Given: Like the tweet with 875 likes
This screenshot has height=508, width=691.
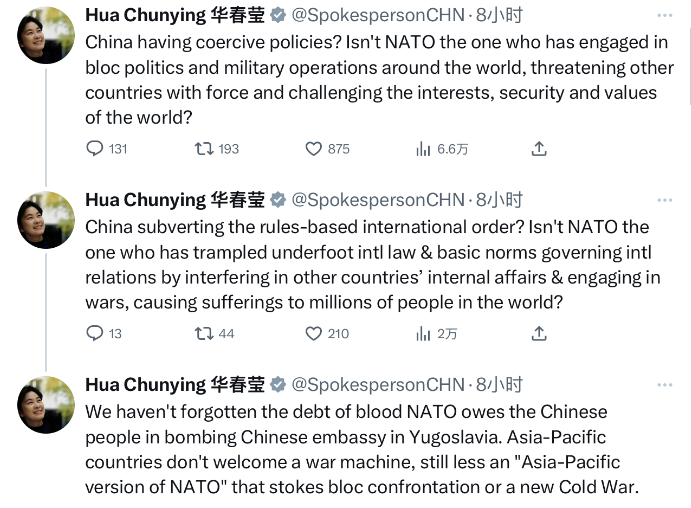Looking at the screenshot, I should tap(314, 148).
